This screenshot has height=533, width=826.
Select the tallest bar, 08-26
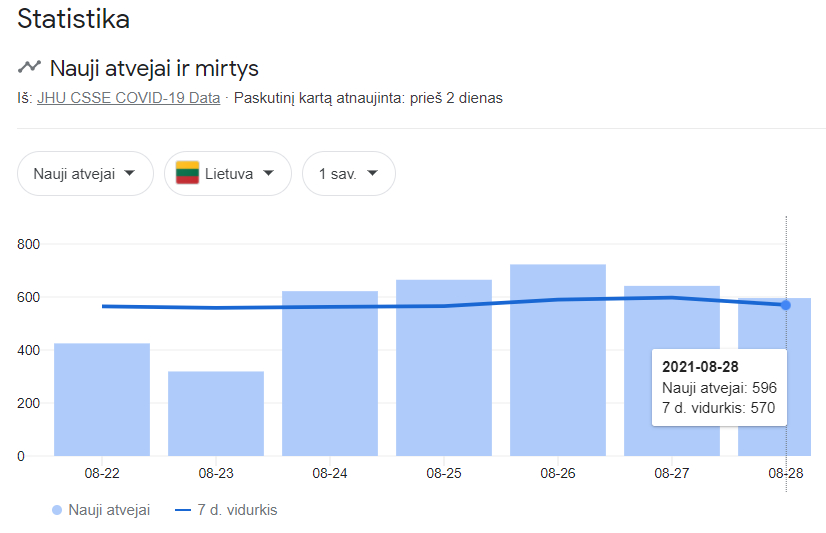pyautogui.click(x=558, y=360)
